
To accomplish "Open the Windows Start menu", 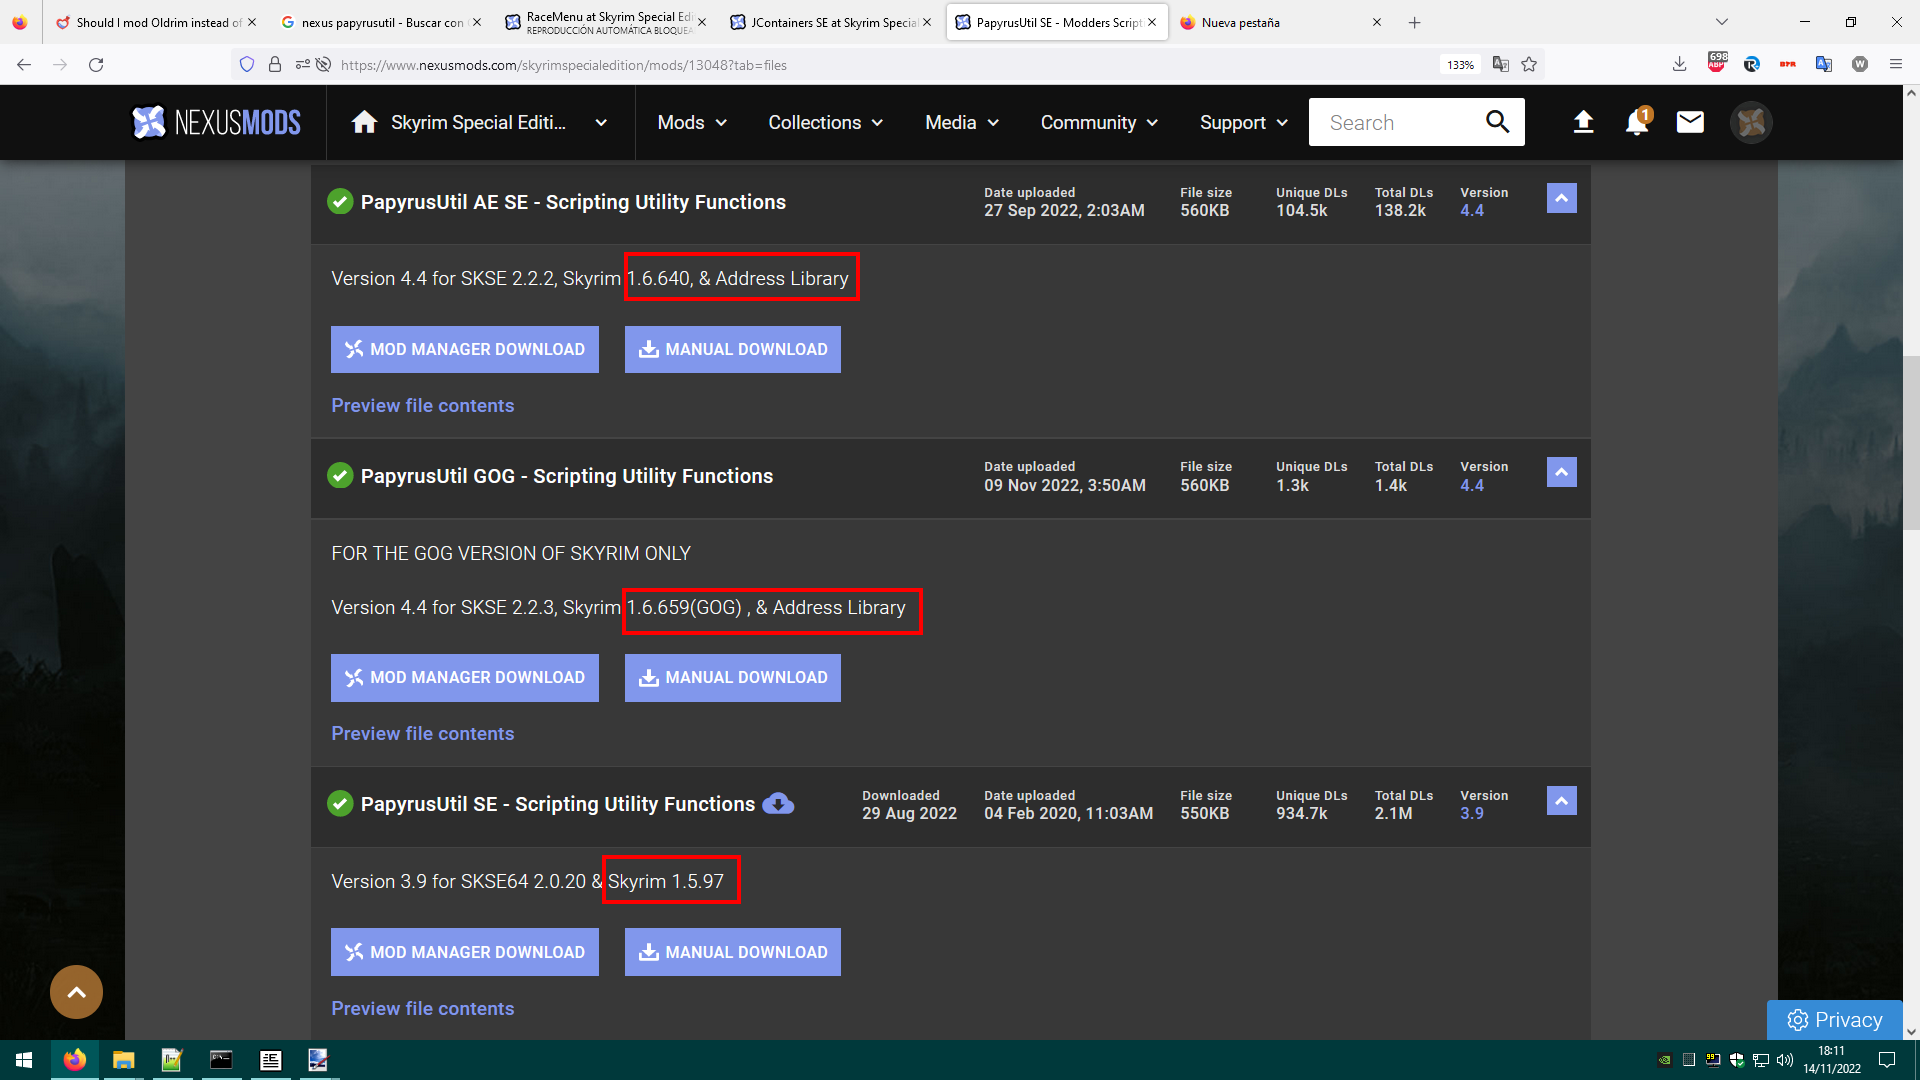I will 24,1060.
